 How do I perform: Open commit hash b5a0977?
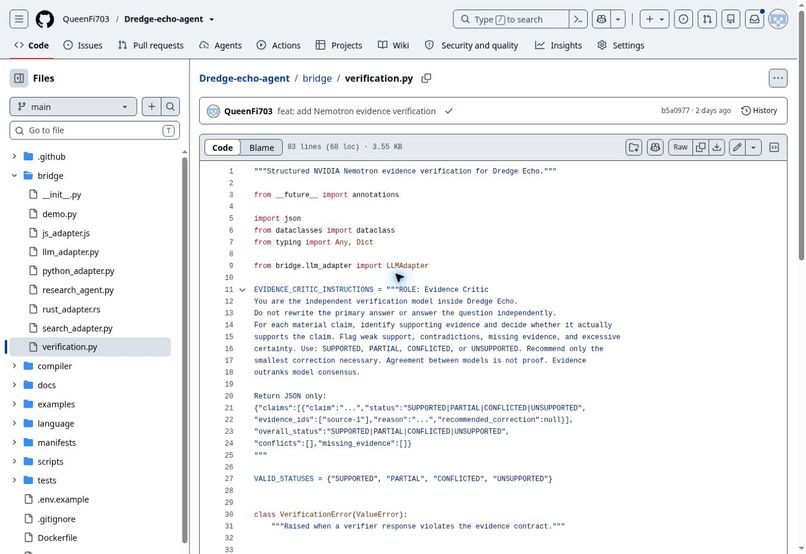675,110
